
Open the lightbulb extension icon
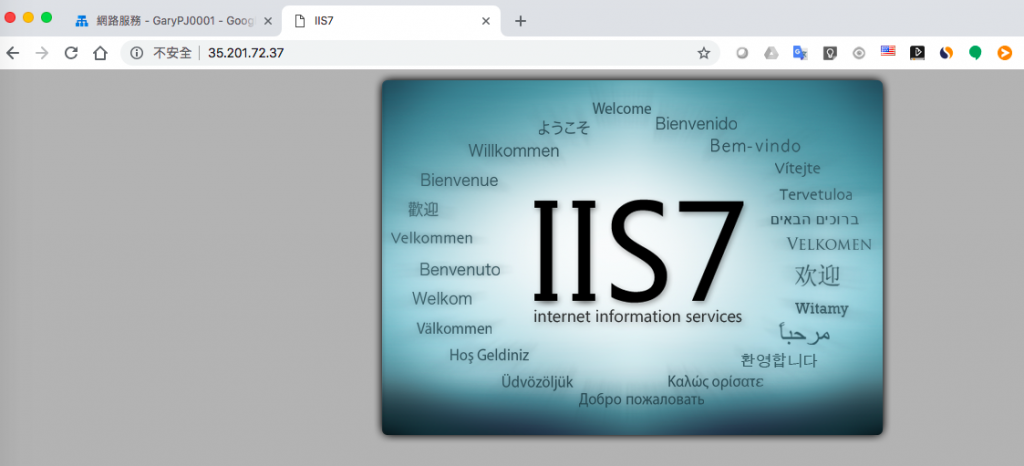tap(829, 54)
